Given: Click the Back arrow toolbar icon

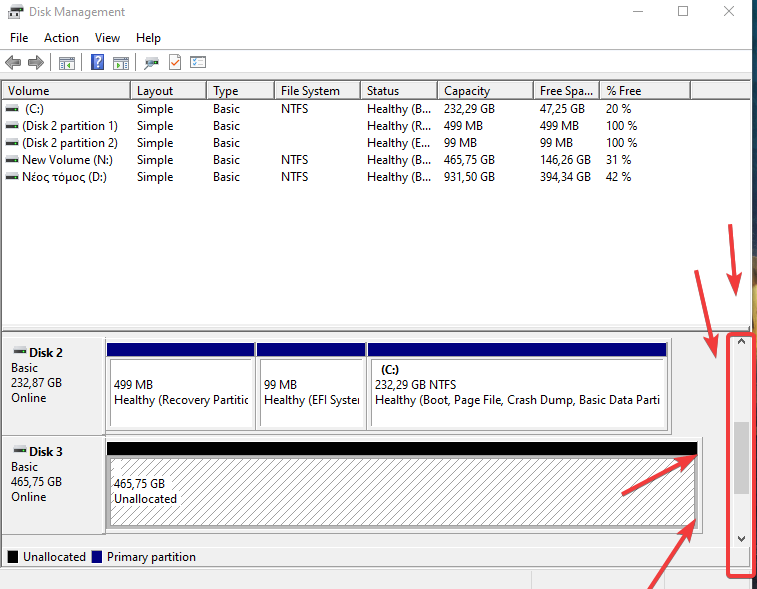Looking at the screenshot, I should (x=13, y=62).
